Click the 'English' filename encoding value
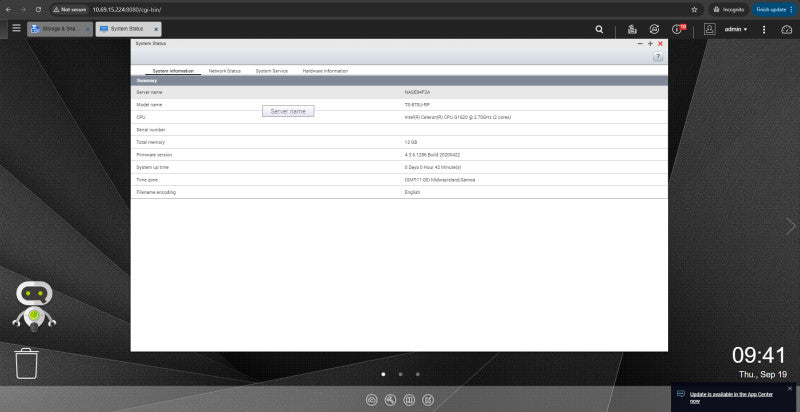 click(x=412, y=192)
